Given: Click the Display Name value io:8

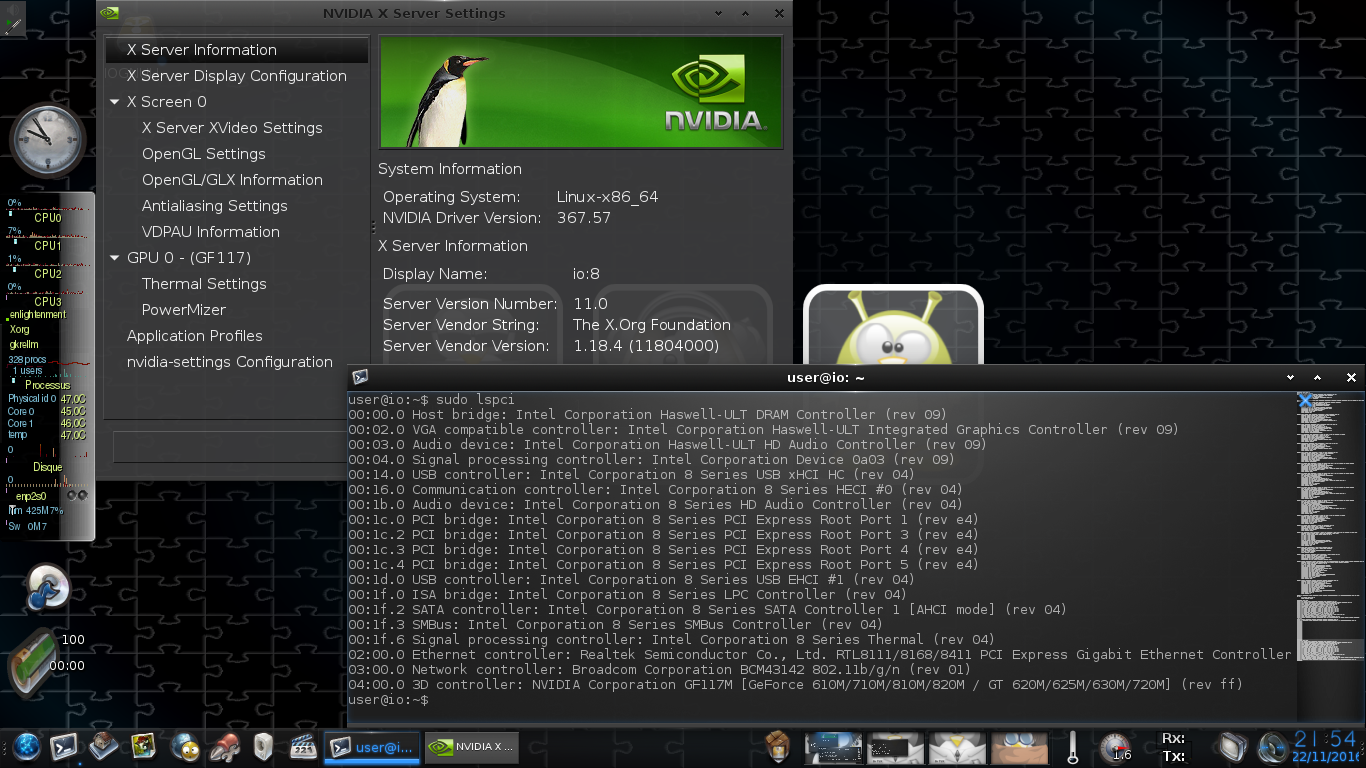Looking at the screenshot, I should coord(587,274).
